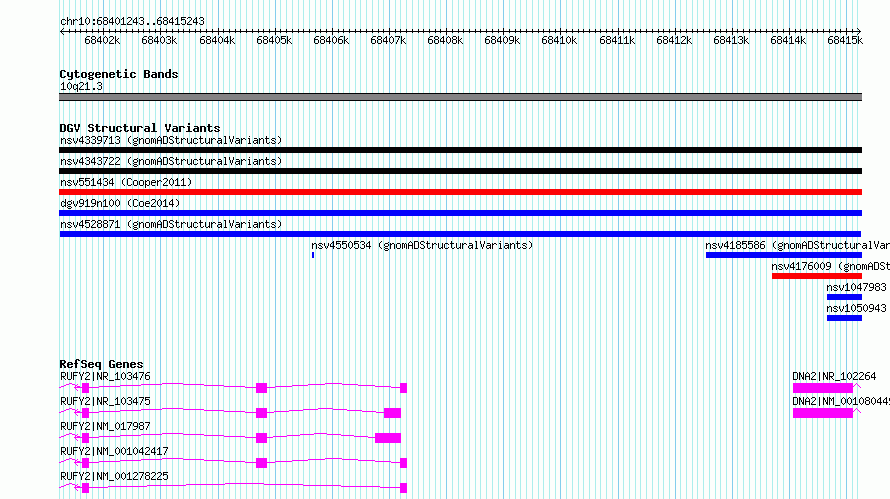Screen dimensions: 890x499
Task: Open the RUFY2|NM_001278225 transcript label
Action: 114,476
